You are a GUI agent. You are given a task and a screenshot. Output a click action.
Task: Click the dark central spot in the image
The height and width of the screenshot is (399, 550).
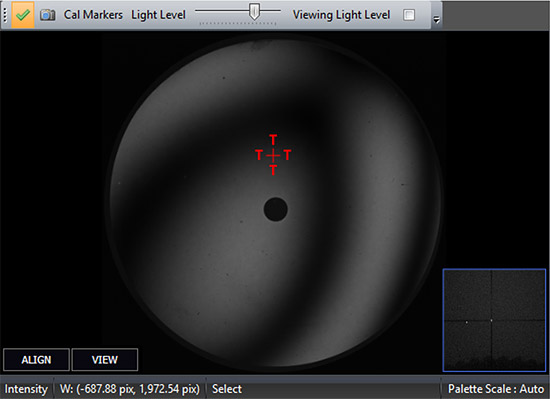(x=276, y=209)
